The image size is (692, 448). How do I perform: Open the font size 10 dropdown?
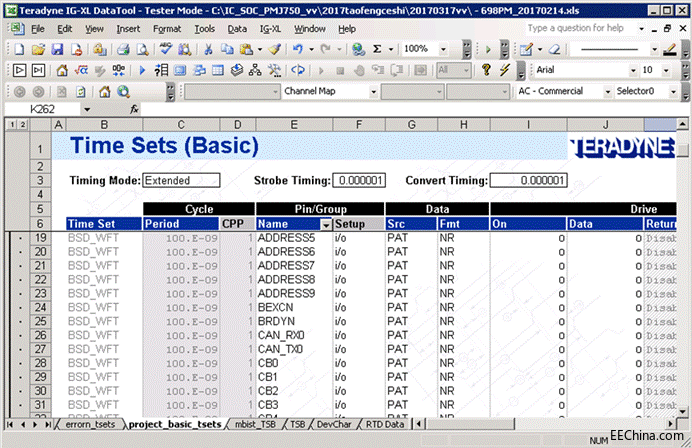[x=666, y=70]
